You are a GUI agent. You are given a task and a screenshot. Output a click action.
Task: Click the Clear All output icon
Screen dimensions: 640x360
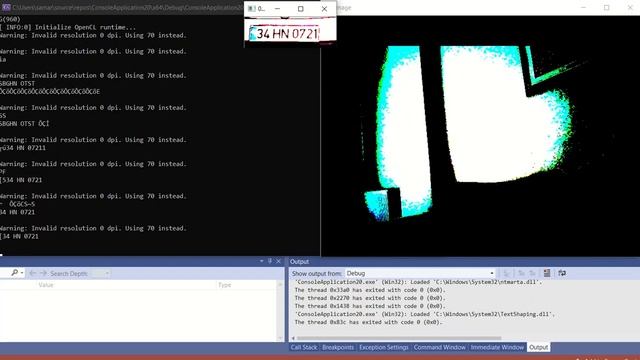pyautogui.click(x=547, y=273)
